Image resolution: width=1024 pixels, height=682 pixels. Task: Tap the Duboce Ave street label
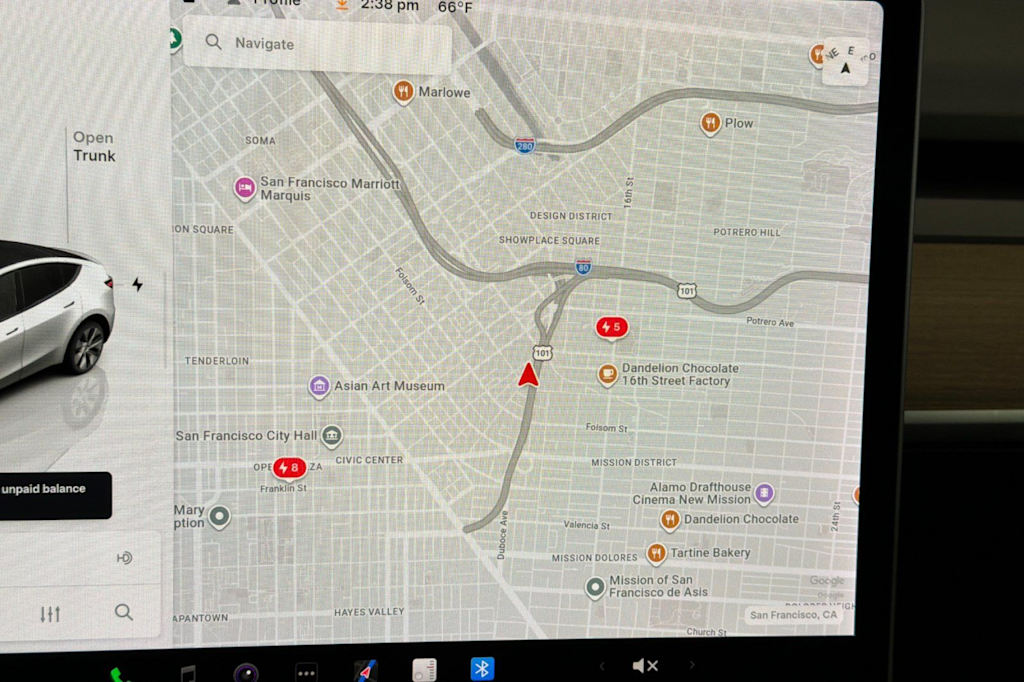click(x=502, y=535)
